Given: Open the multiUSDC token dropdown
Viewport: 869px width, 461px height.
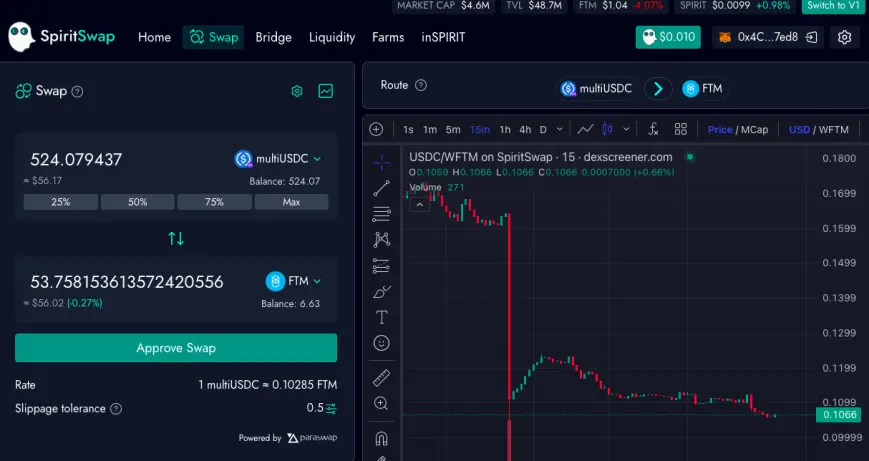Looking at the screenshot, I should click(x=278, y=159).
